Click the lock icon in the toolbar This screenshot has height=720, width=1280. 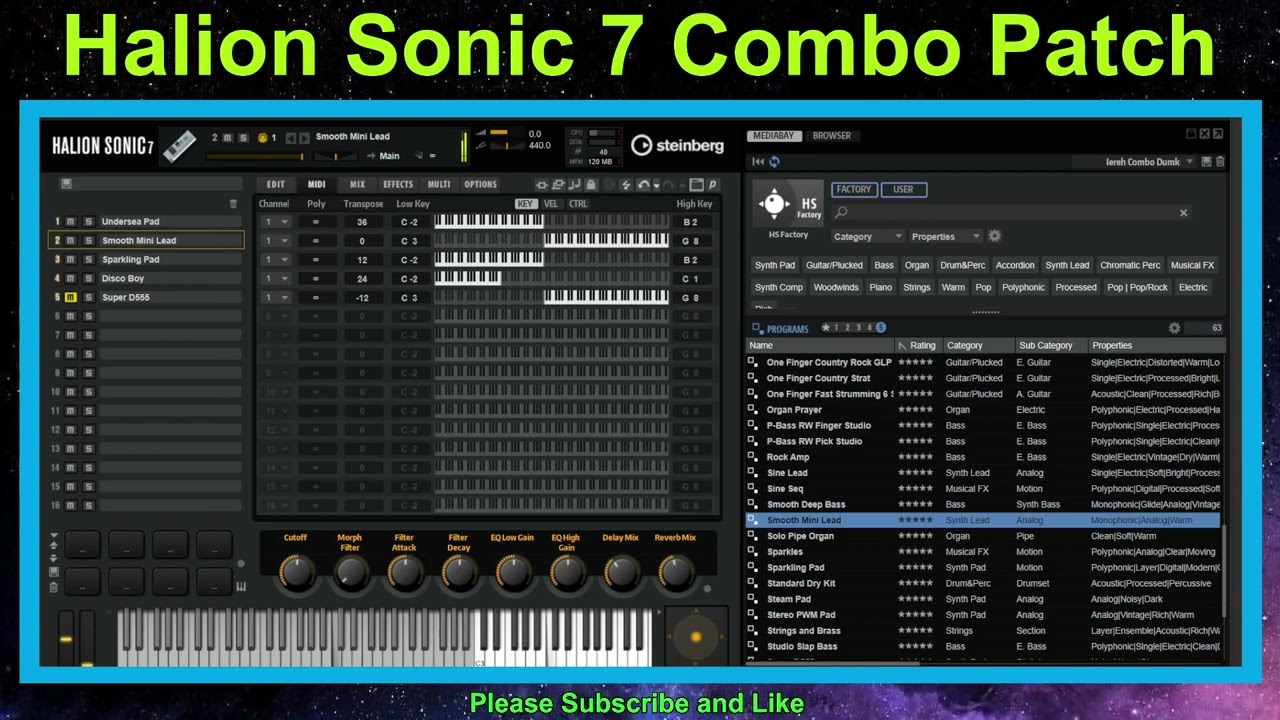591,185
